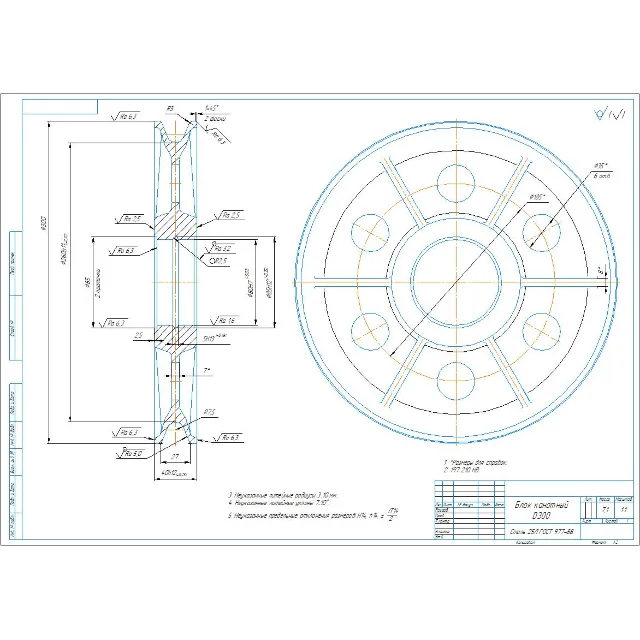The width and height of the screenshot is (640, 640).
Task: Click the topmost lightening hole on the front view
Action: (456, 183)
